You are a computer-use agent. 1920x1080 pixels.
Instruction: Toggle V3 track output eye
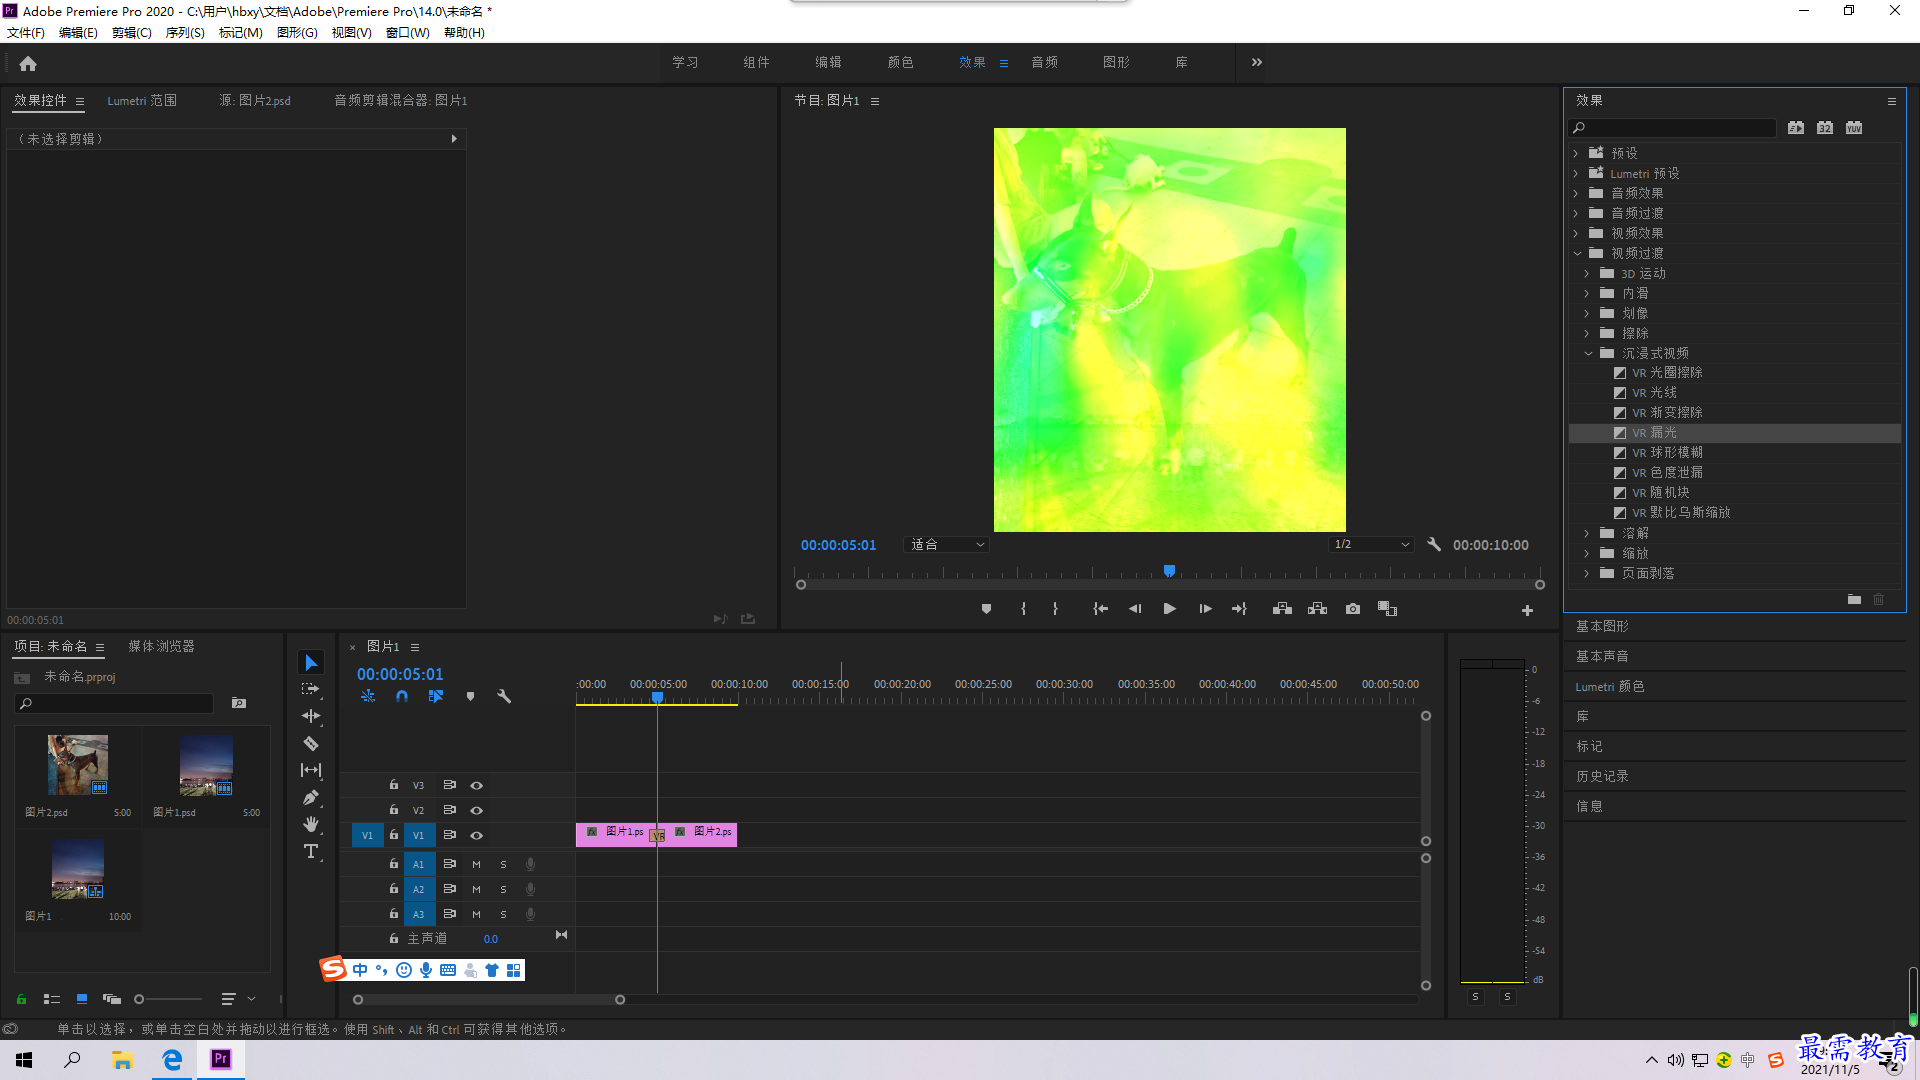tap(477, 785)
